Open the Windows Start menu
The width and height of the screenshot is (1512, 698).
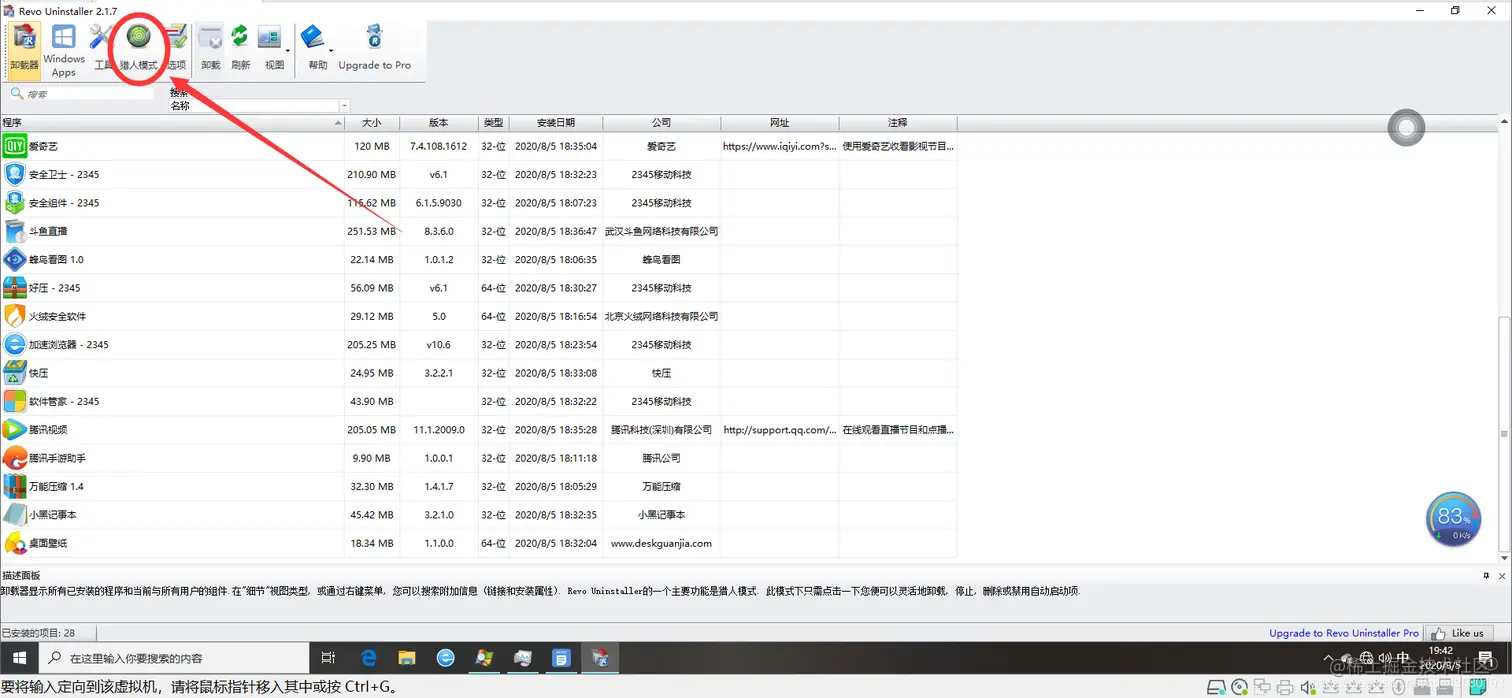(x=19, y=657)
